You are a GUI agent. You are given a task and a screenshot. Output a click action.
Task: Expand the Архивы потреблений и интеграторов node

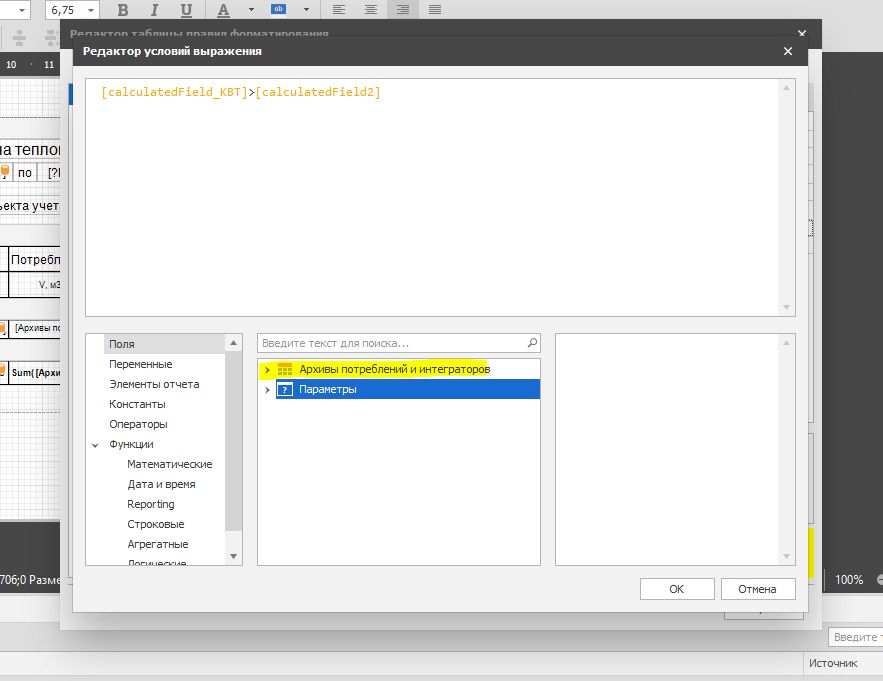tap(267, 370)
